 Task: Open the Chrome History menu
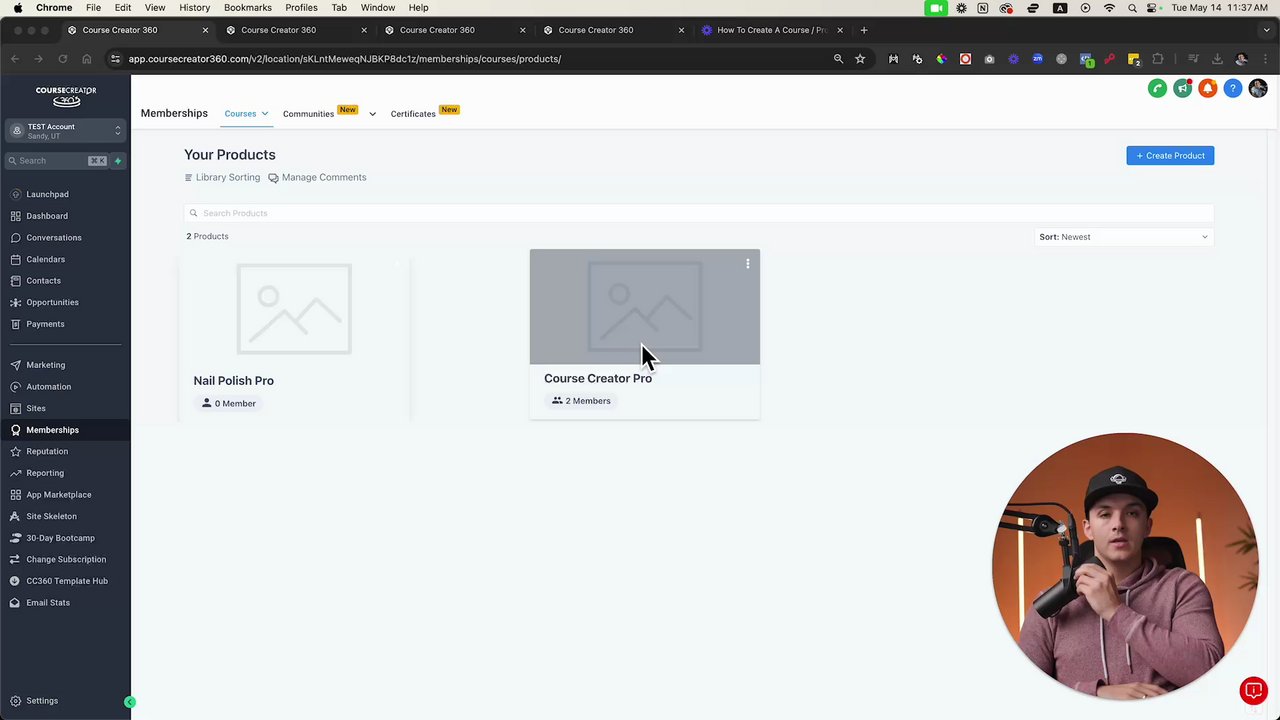tap(194, 8)
